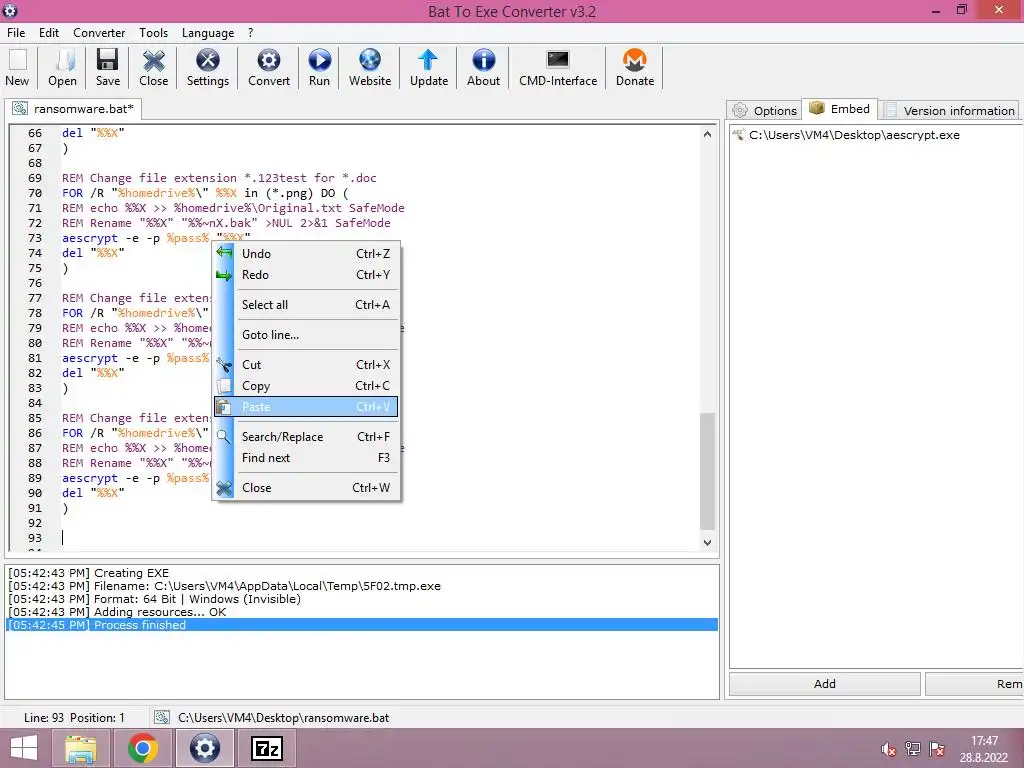Open 7-Zip from the taskbar
Viewport: 1024px width, 768px height.
[x=267, y=748]
